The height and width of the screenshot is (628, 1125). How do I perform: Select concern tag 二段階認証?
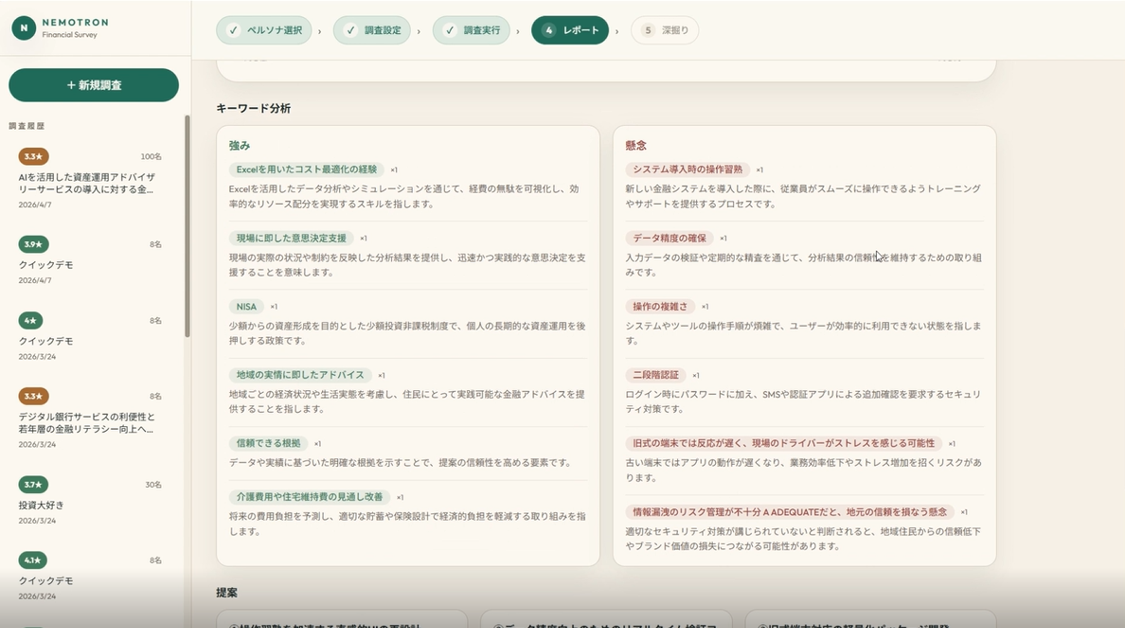[655, 375]
